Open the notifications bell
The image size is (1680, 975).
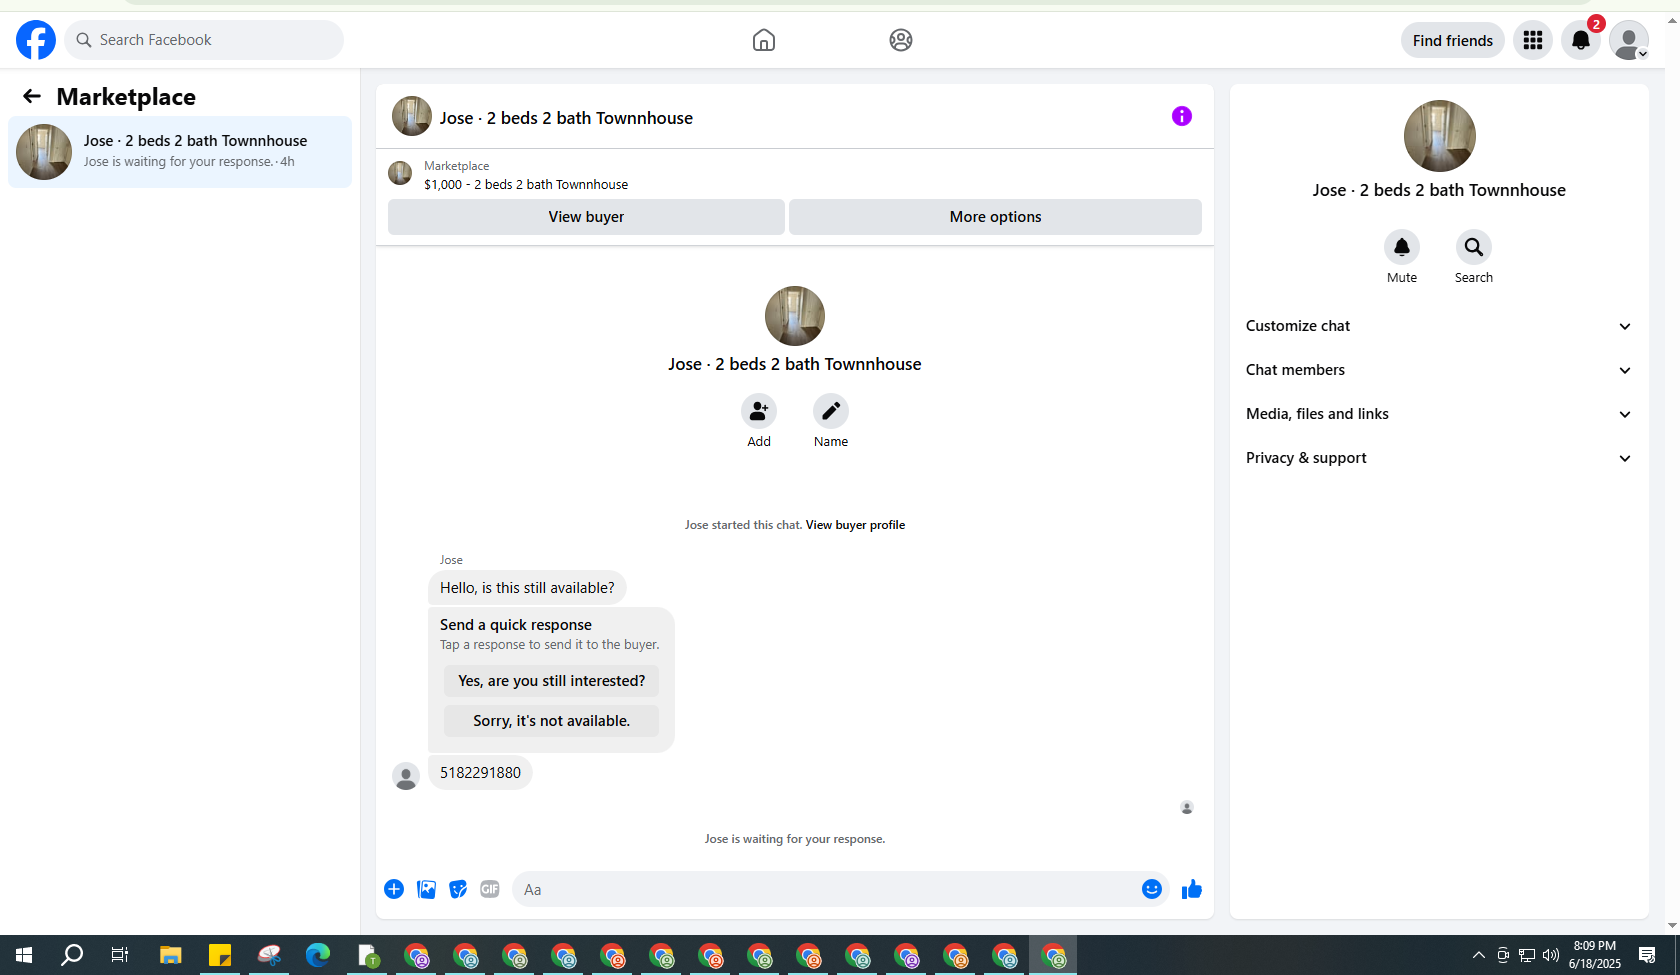pyautogui.click(x=1581, y=40)
